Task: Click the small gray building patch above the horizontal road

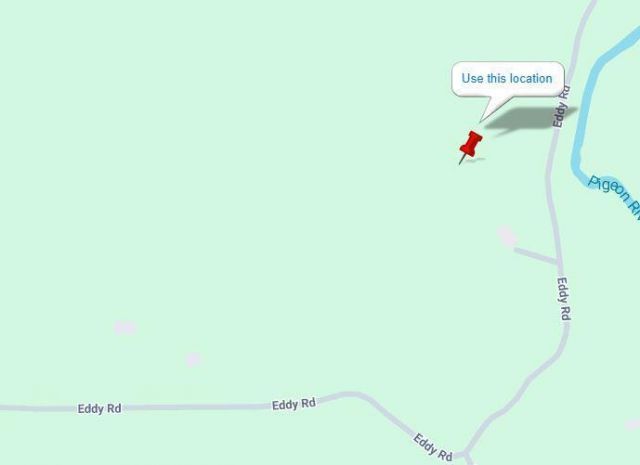Action: click(x=193, y=359)
